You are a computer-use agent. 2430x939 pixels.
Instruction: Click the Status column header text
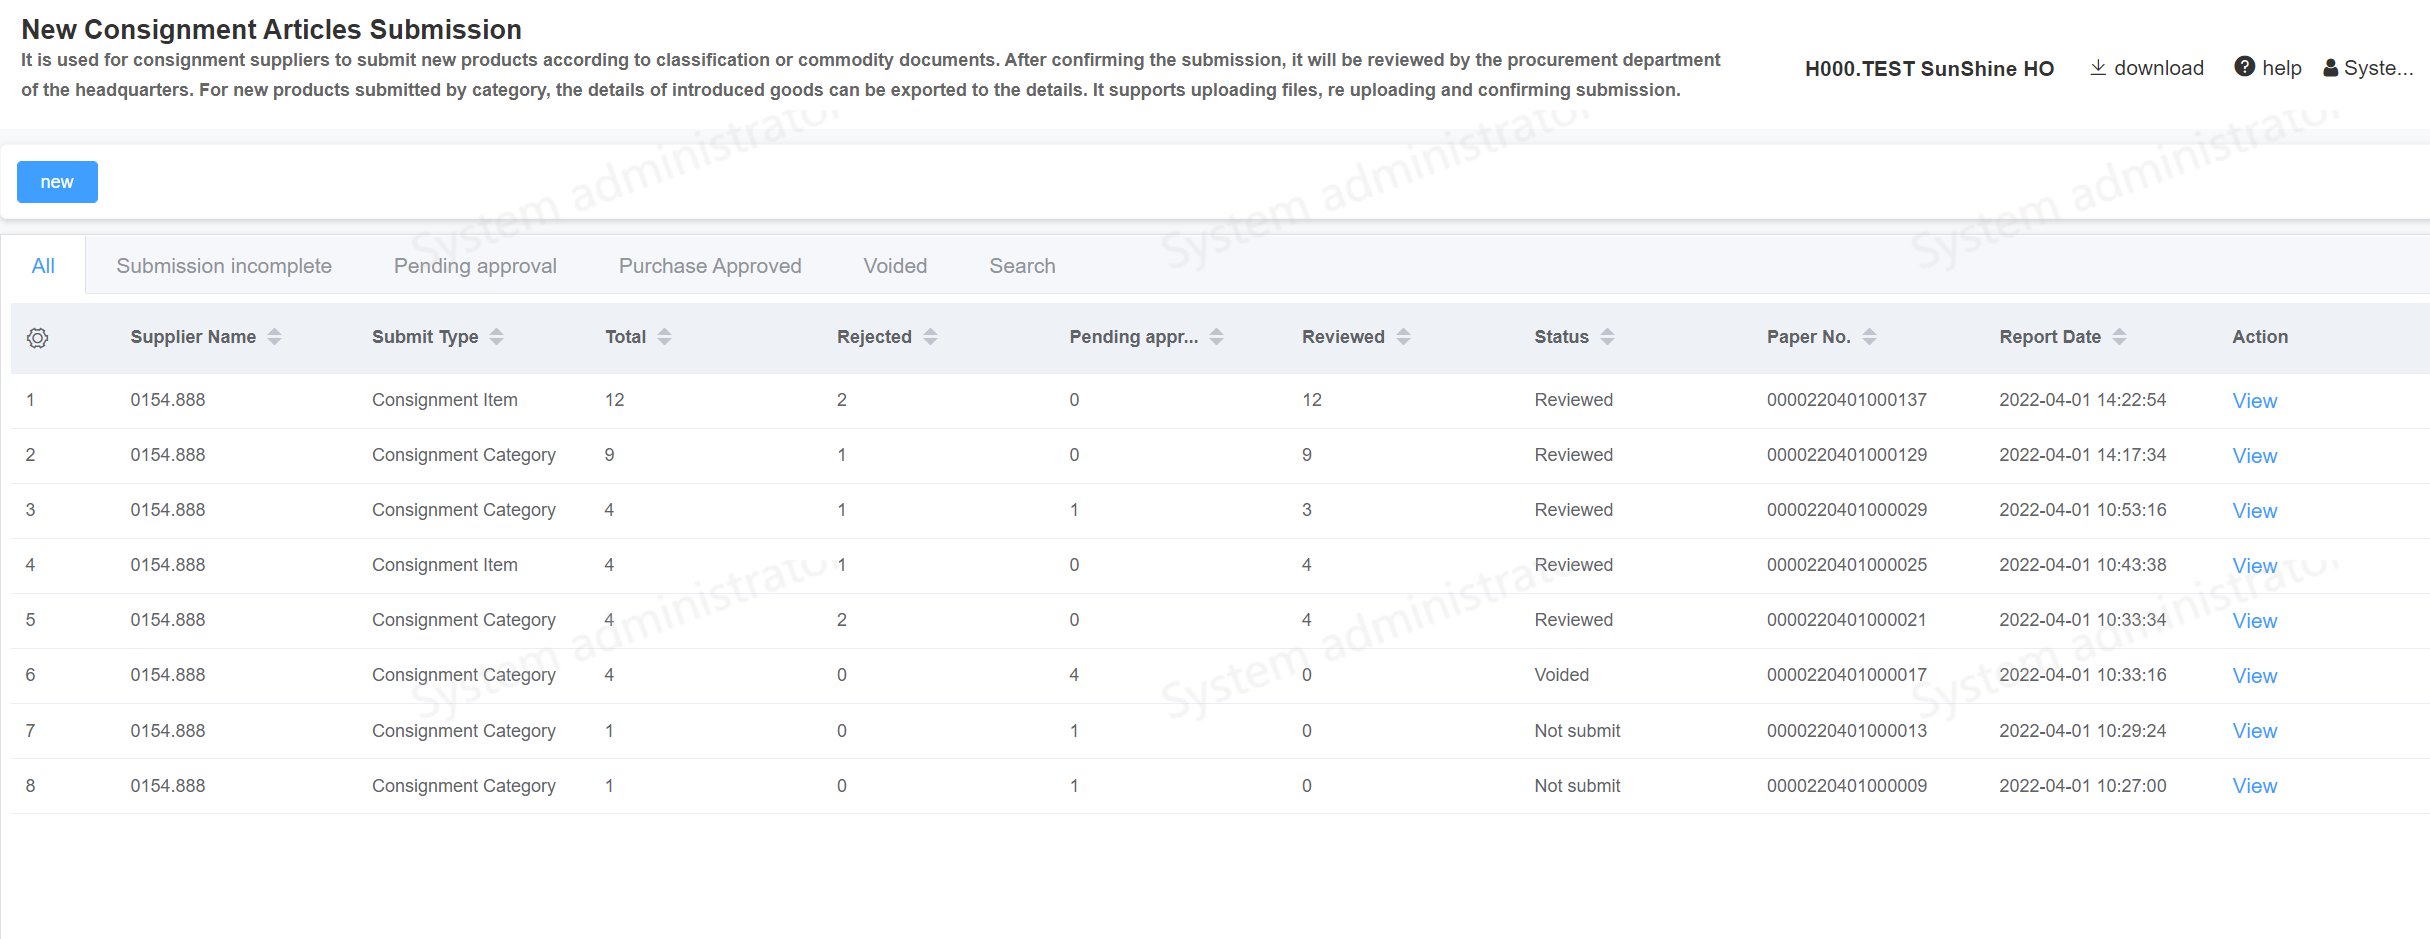[x=1561, y=337]
